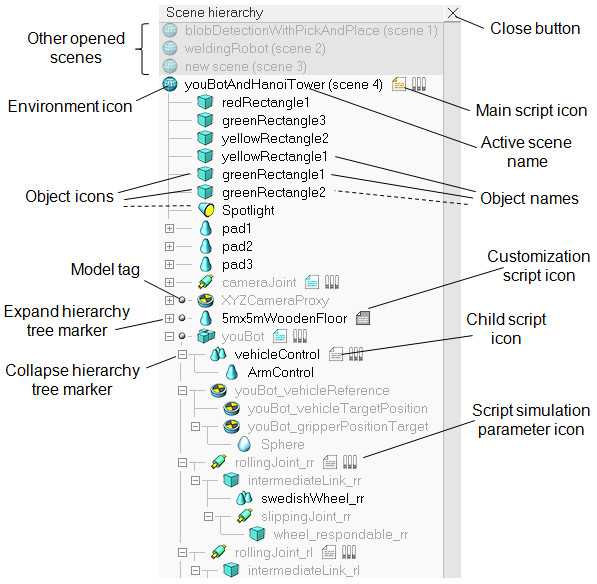Close the Scene hierarchy panel
This screenshot has width=597, height=584.
tap(453, 13)
